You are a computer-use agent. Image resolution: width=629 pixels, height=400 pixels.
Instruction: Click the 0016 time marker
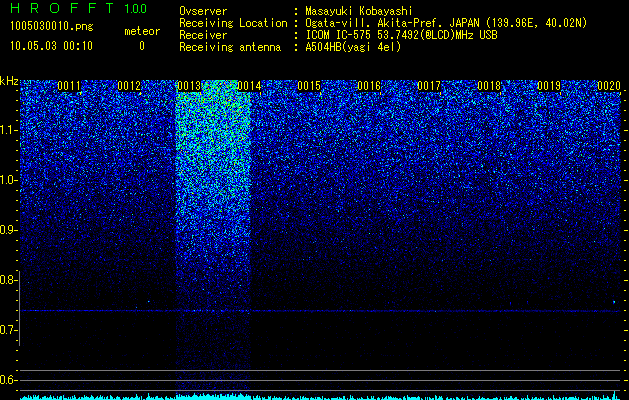(369, 86)
